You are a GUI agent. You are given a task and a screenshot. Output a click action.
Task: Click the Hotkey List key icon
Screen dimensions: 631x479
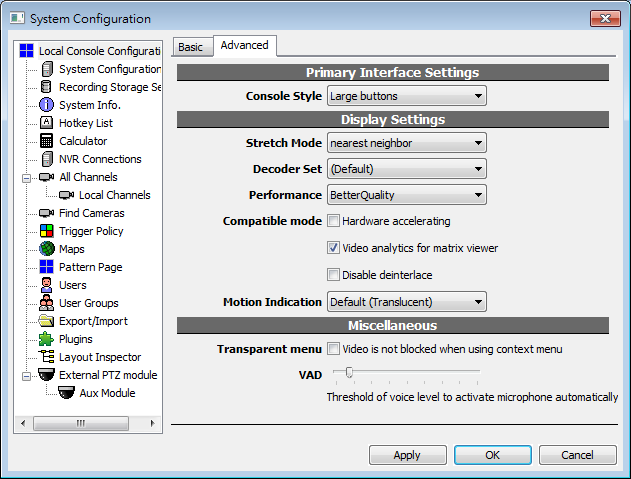pos(47,123)
